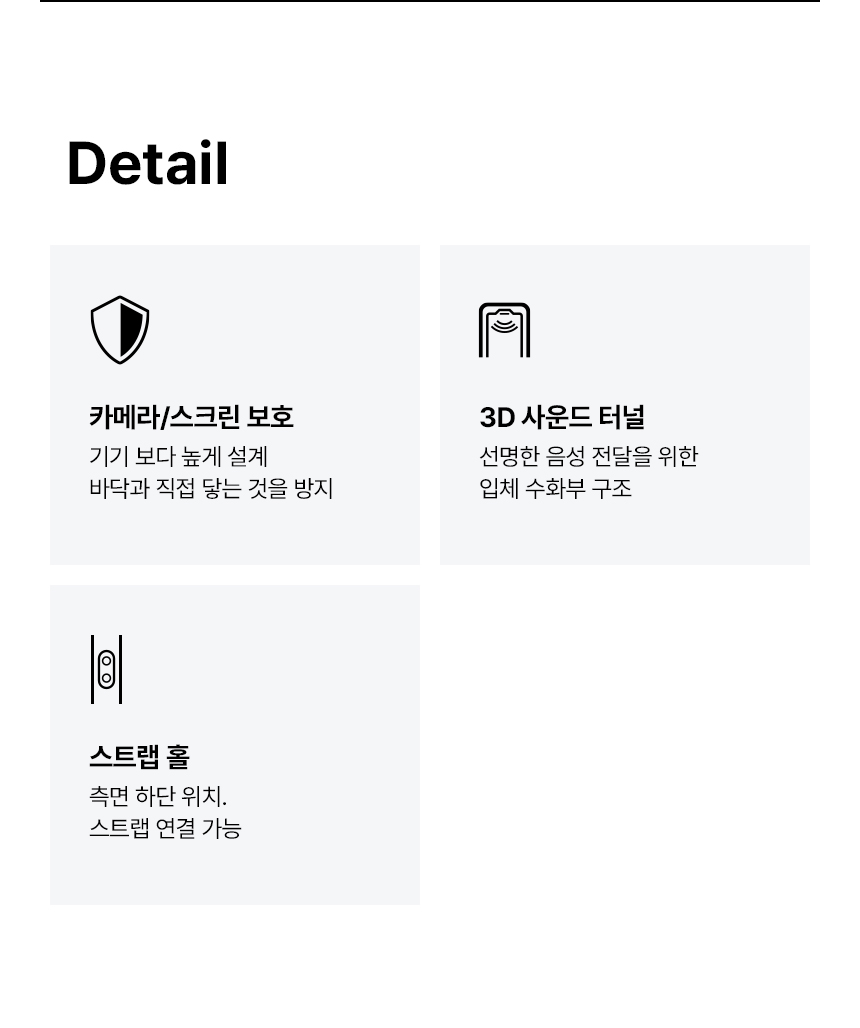
Task: Click the 3D sound tunnel feature card
Action: (x=625, y=405)
